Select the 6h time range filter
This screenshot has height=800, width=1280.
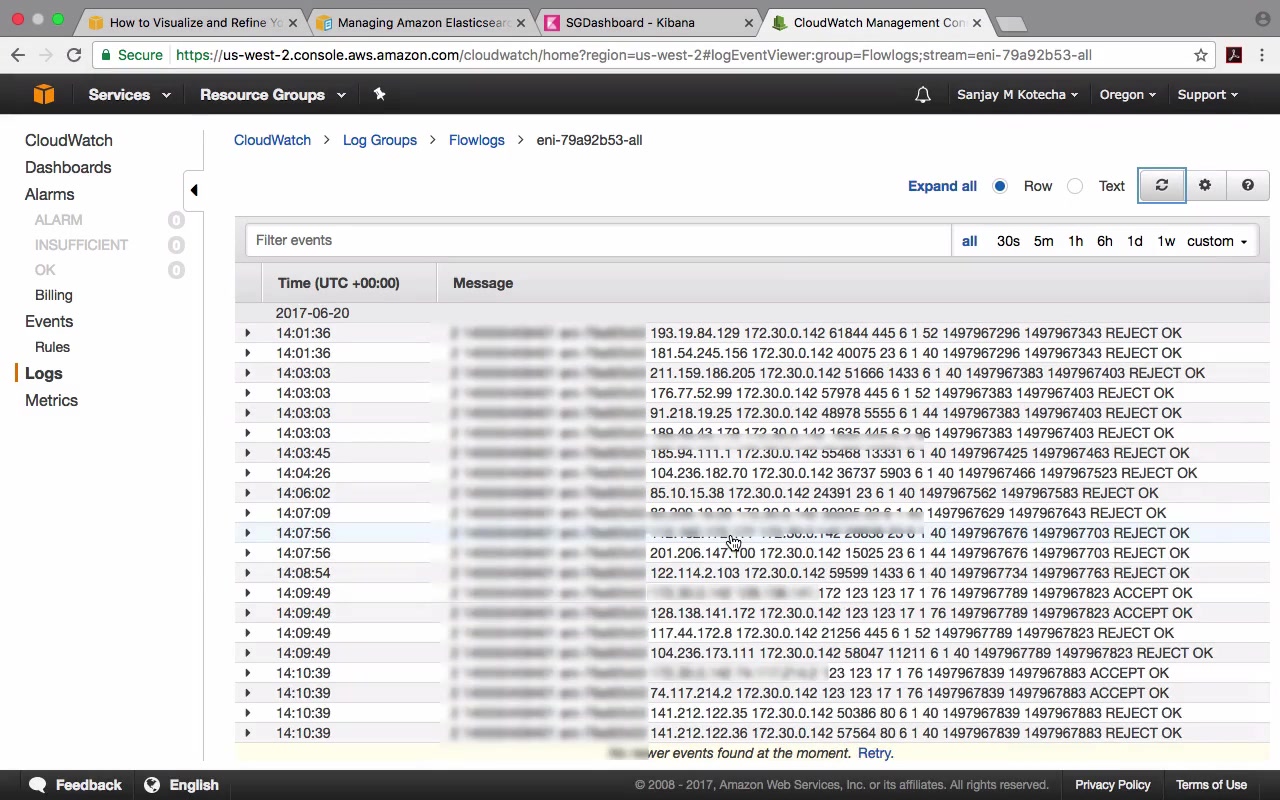tap(1104, 241)
